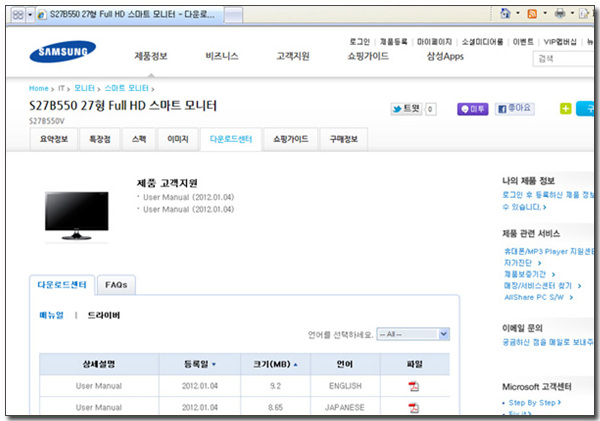Click the second User Manual (2012.01.04) link
Screen dimensions: 600x421
pyautogui.click(x=189, y=209)
